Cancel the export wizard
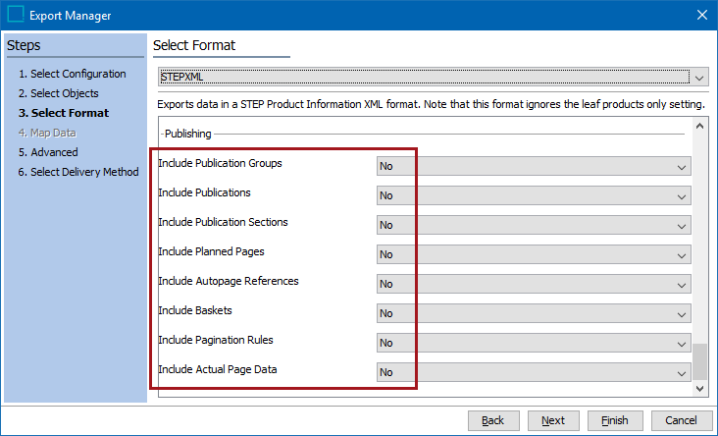This screenshot has height=436, width=718. point(681,420)
